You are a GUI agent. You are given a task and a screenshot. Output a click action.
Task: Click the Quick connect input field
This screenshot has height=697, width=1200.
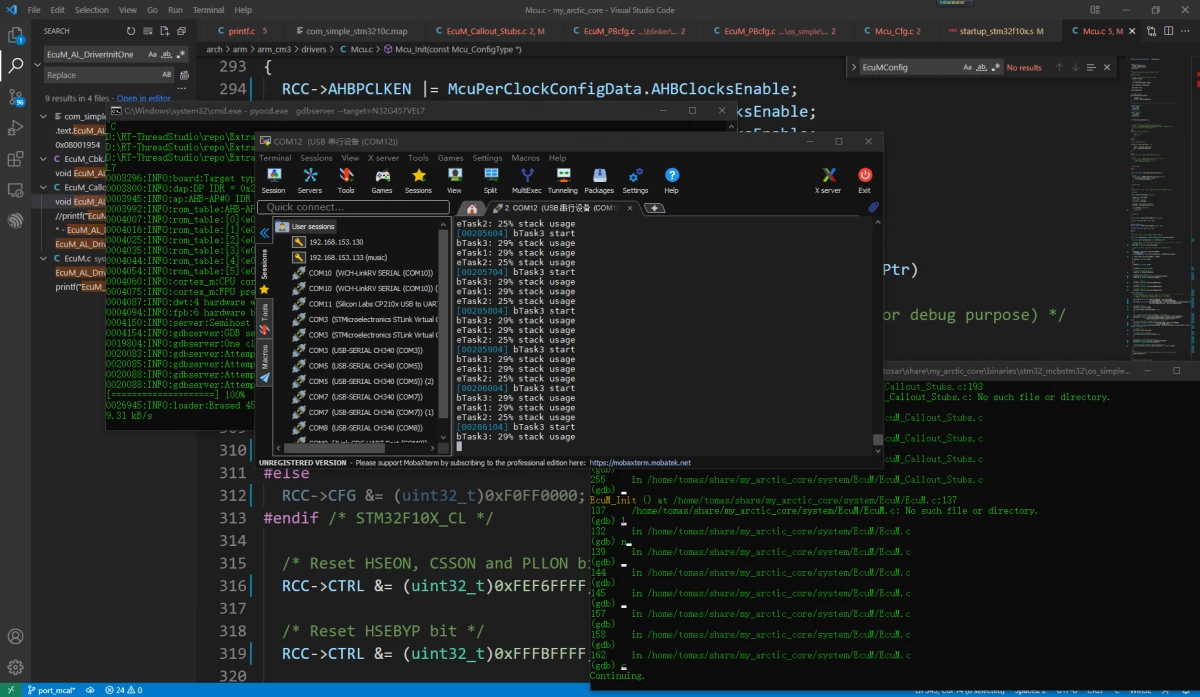pos(353,208)
